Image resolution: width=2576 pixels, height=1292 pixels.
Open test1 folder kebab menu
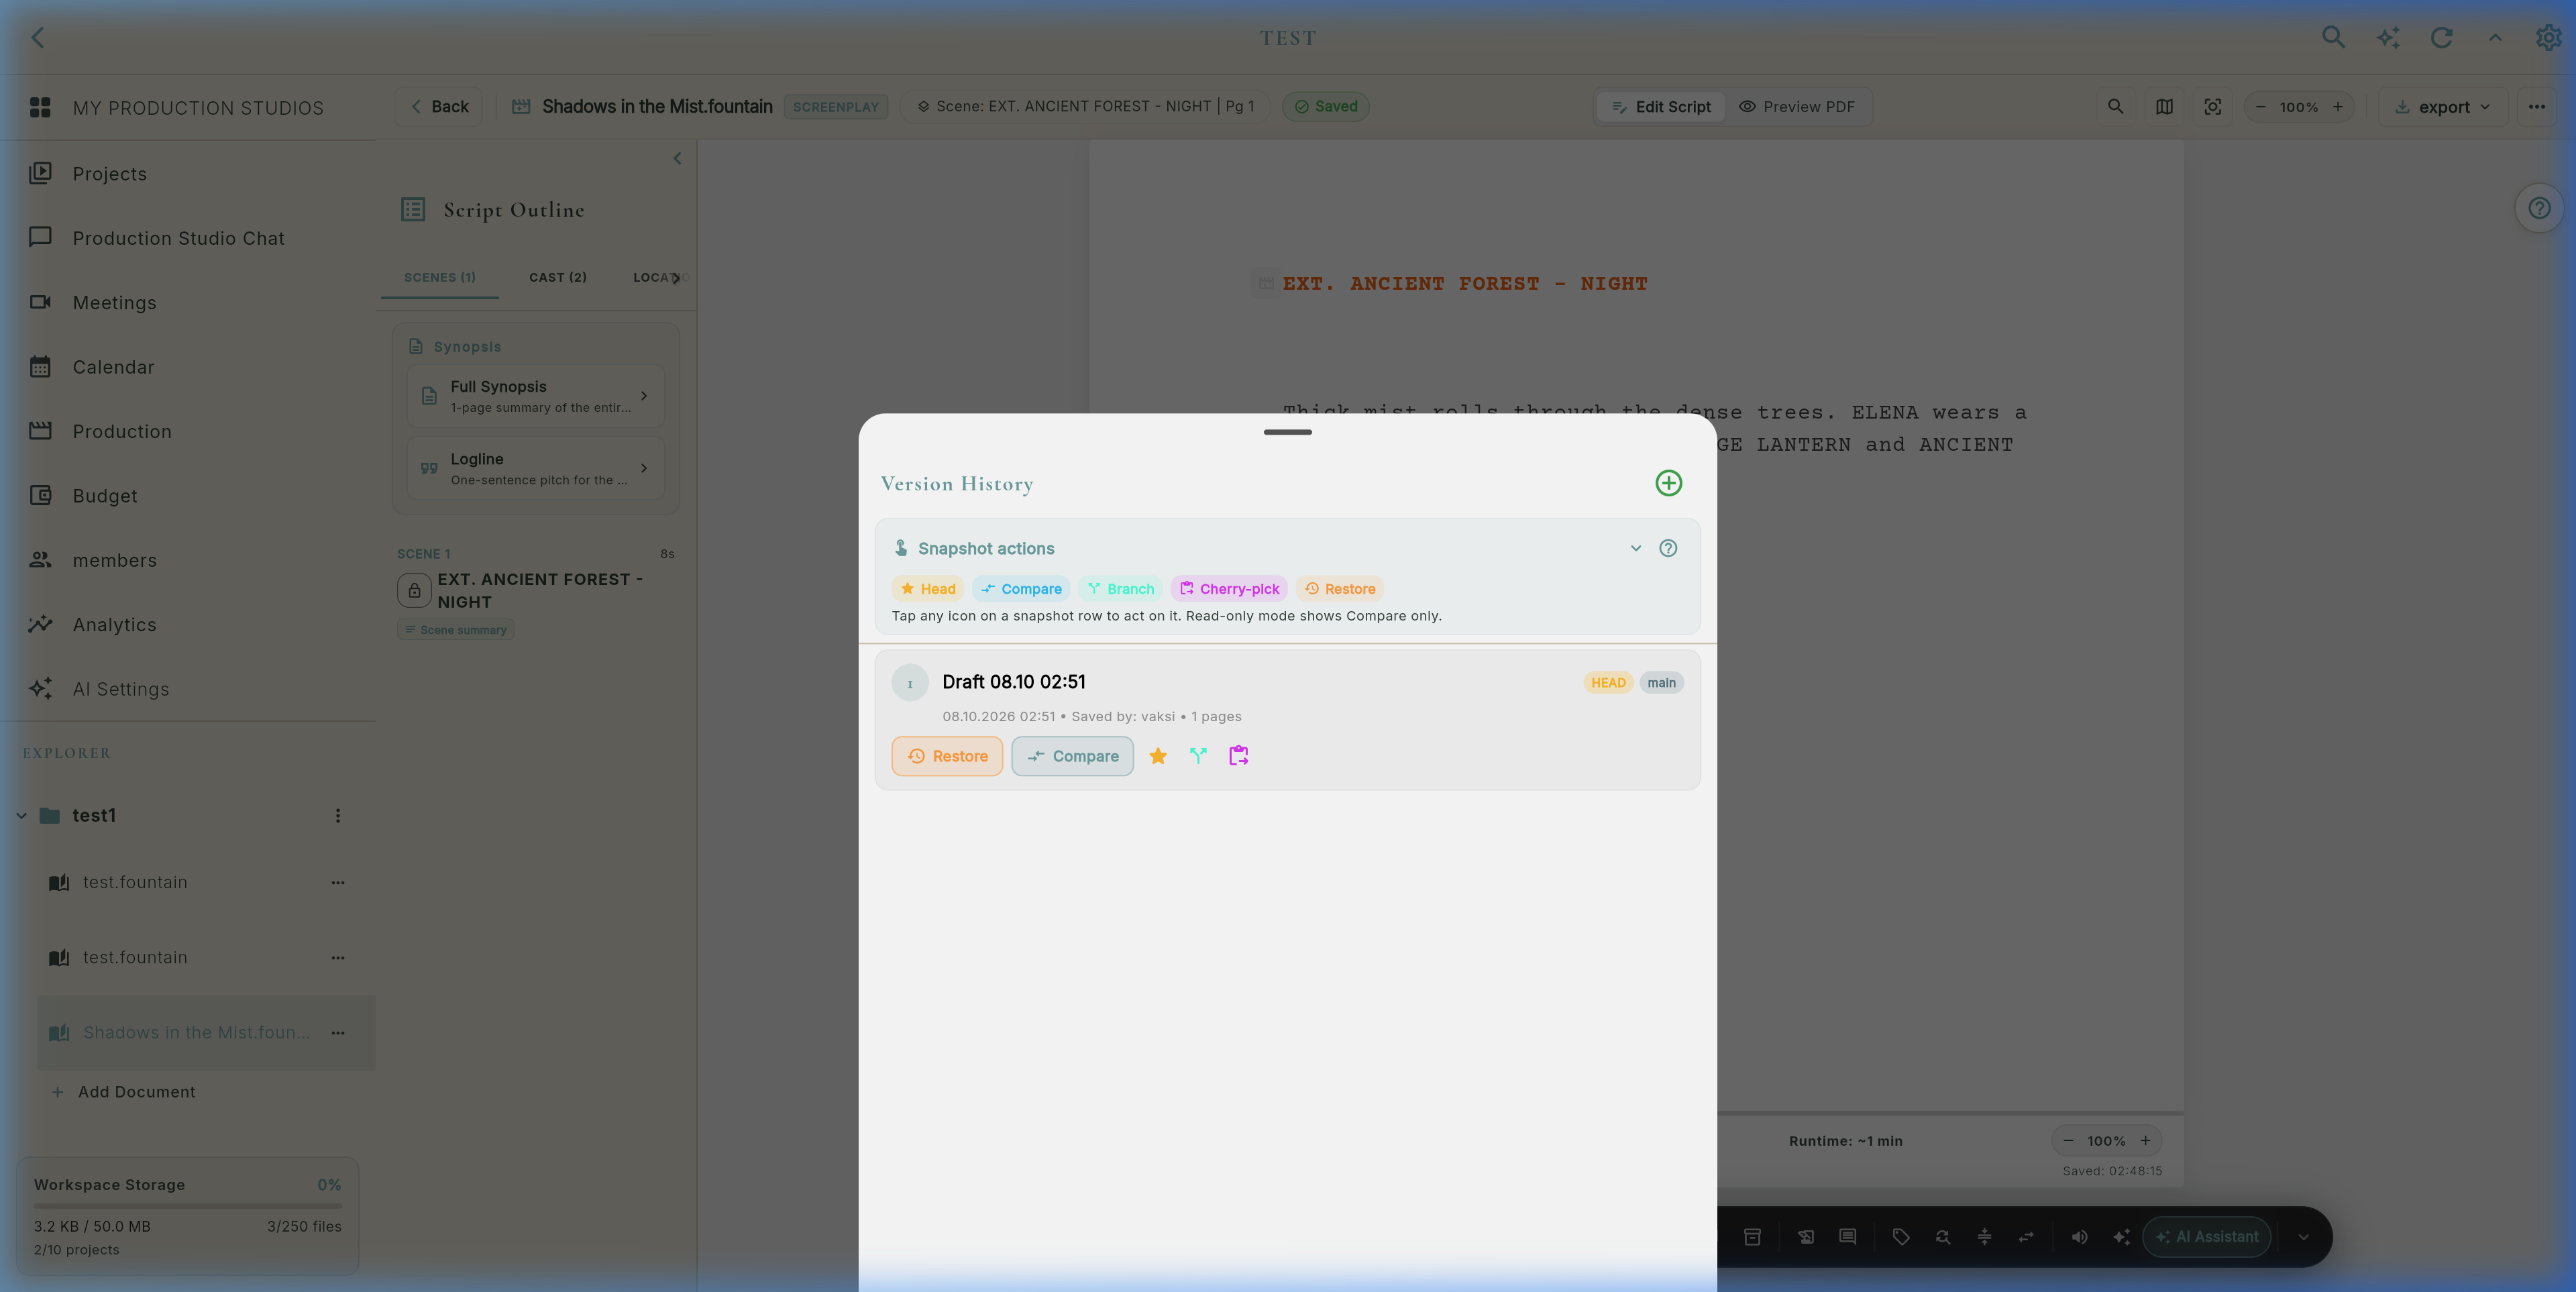coord(338,816)
